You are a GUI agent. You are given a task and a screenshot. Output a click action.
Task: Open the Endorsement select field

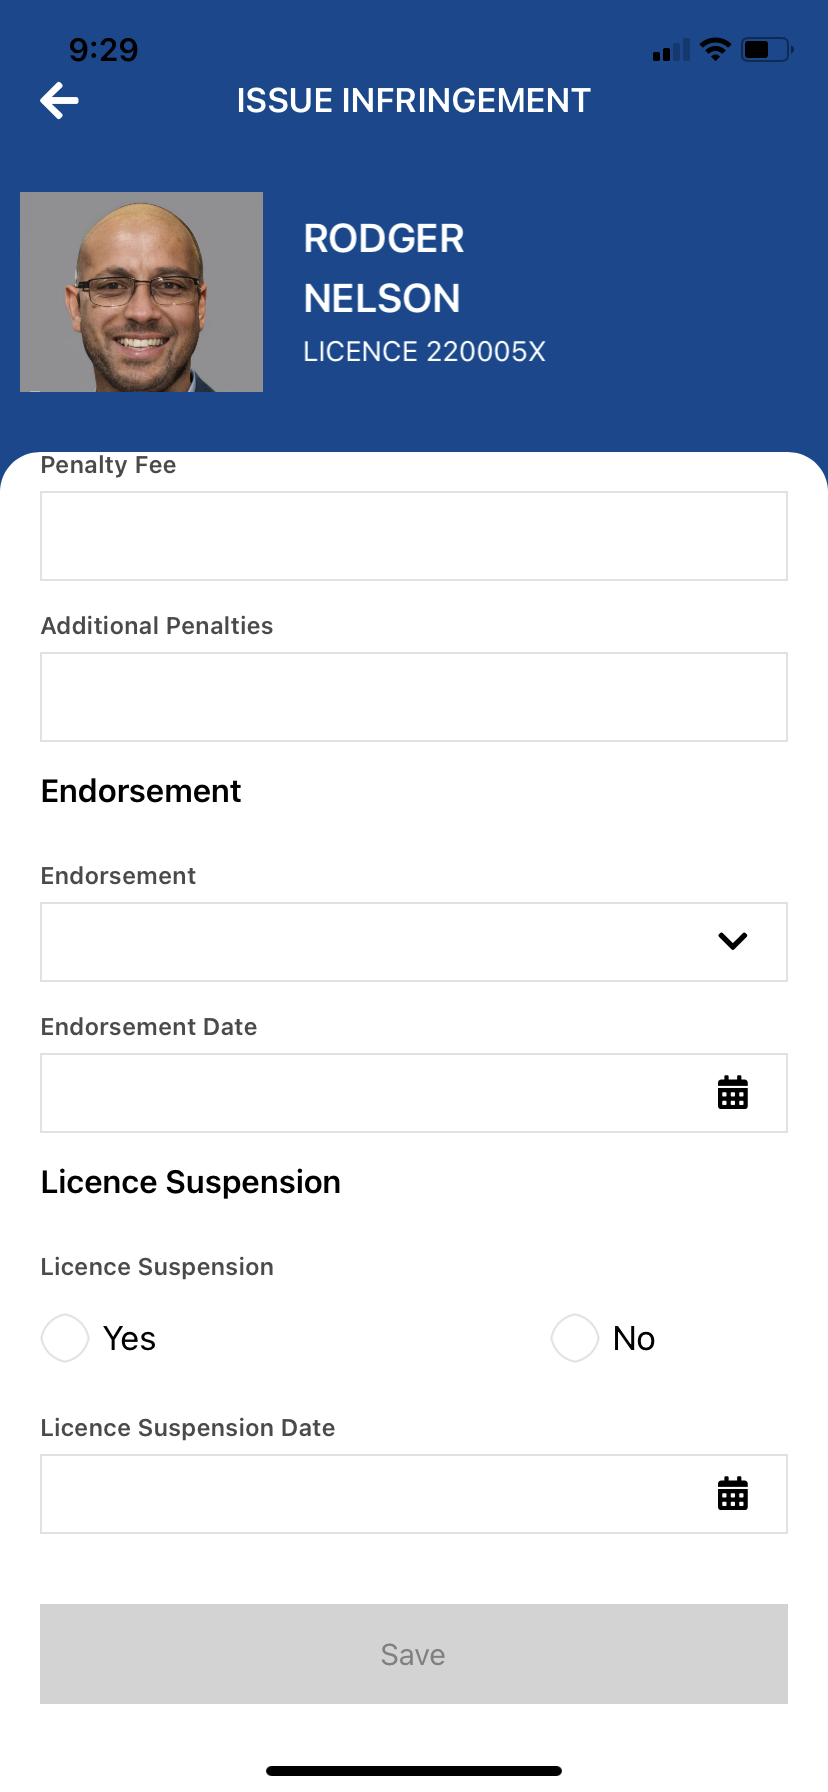point(414,942)
